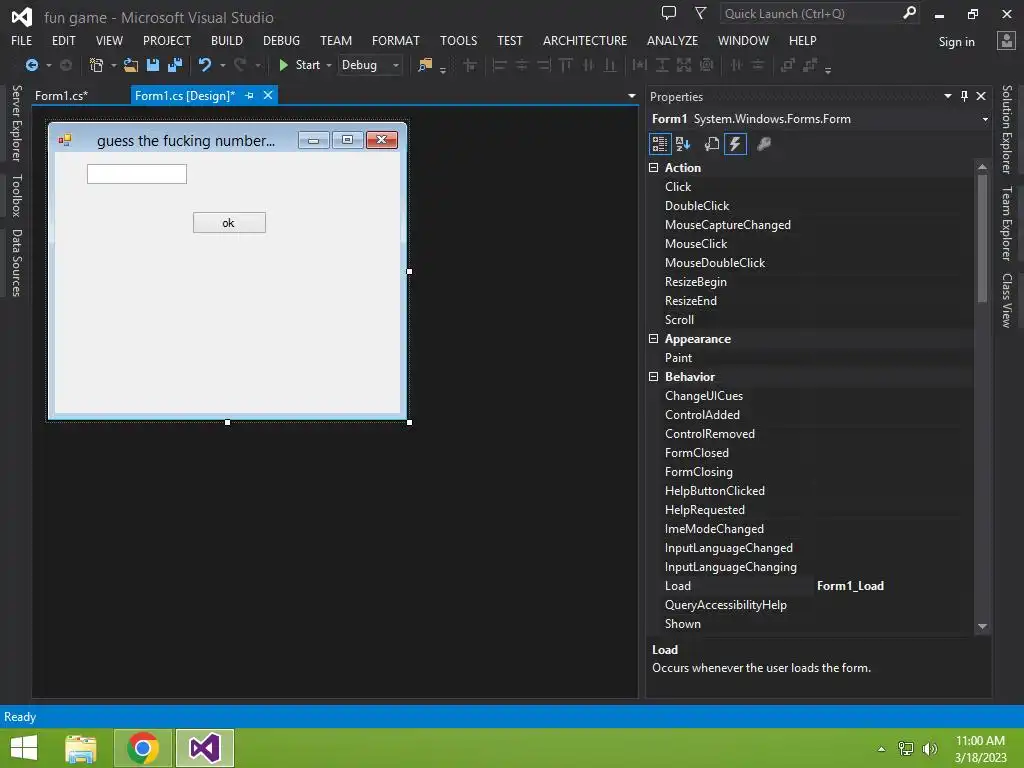Open the Class View side tab
Viewport: 1024px width, 768px height.
pos(1007,300)
